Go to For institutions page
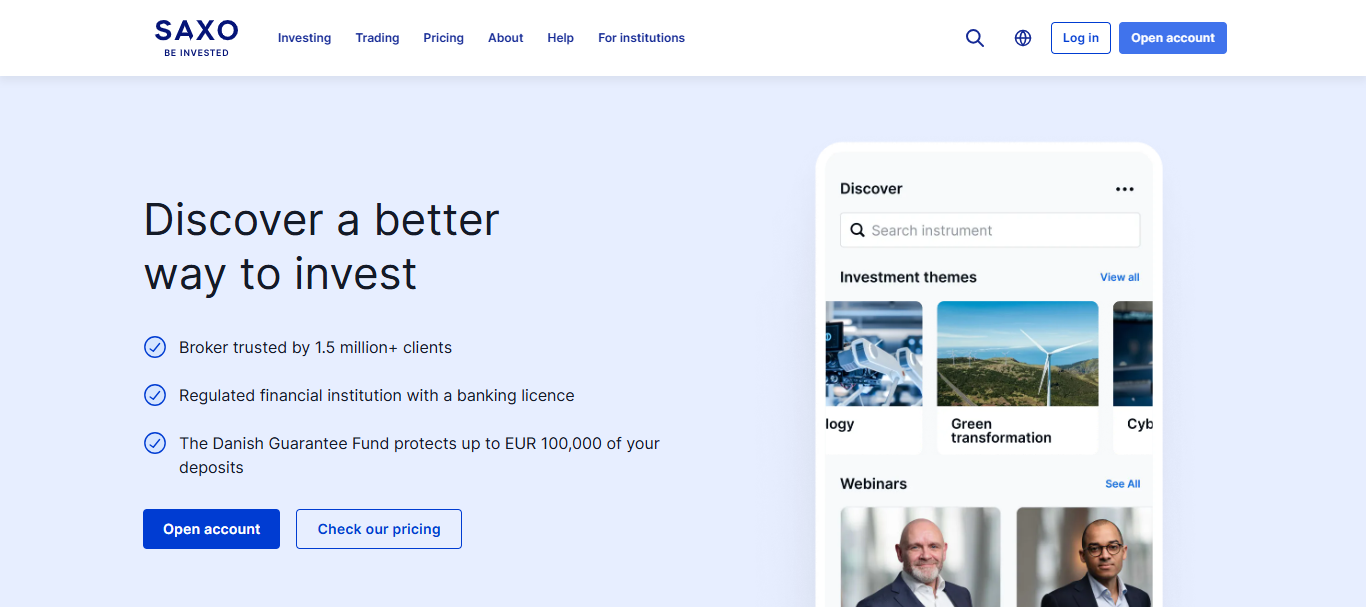 click(x=641, y=38)
